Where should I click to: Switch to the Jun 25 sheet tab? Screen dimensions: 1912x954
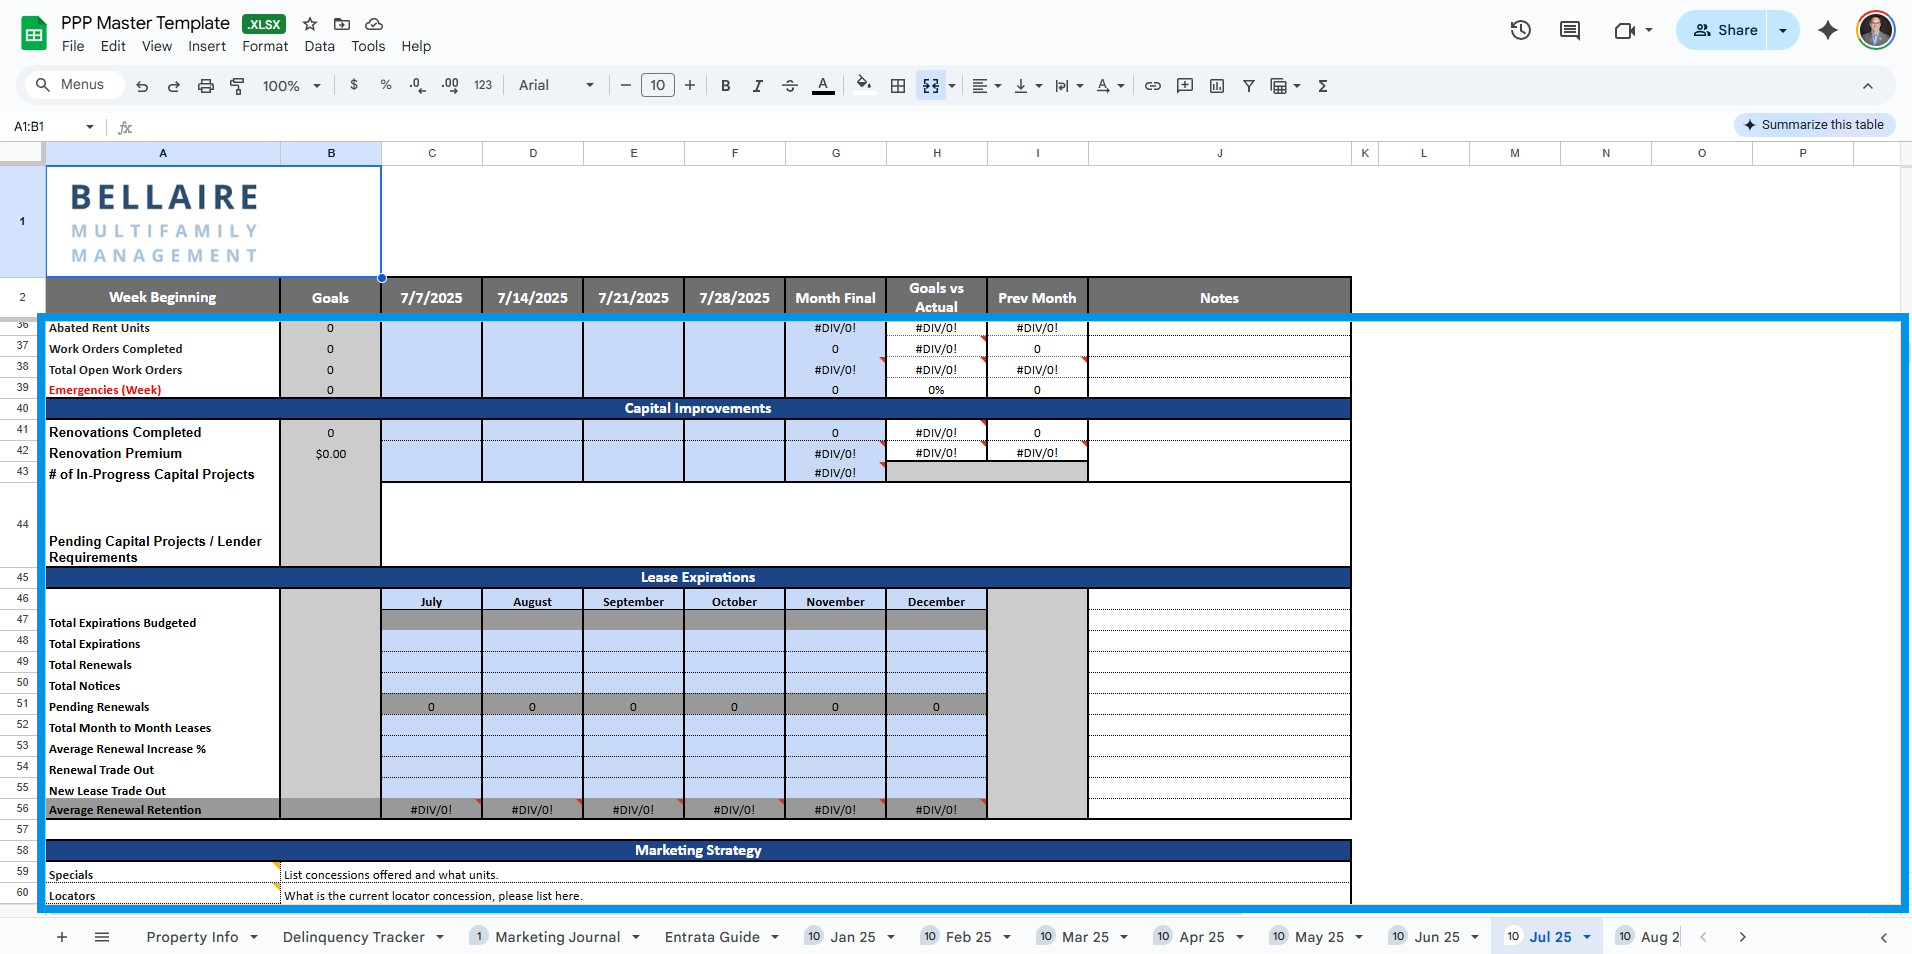pos(1436,937)
